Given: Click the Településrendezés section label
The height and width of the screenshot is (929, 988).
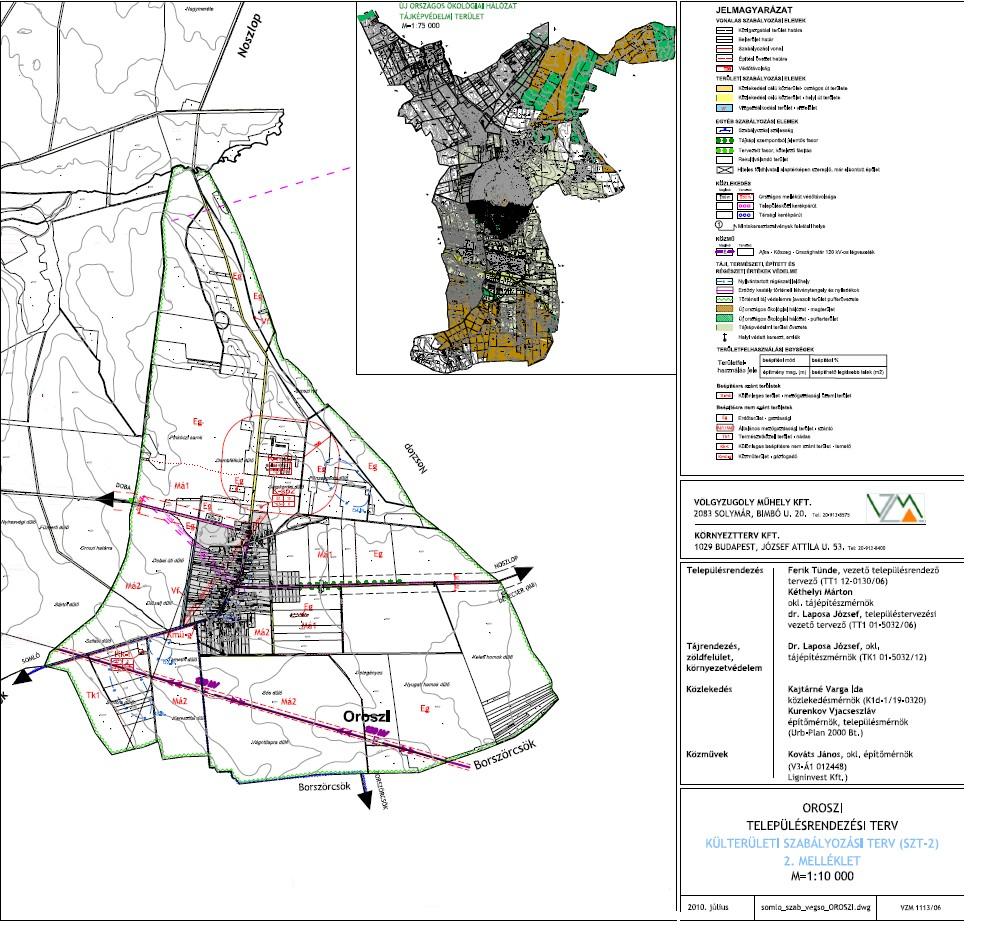Looking at the screenshot, I should coord(725,570).
